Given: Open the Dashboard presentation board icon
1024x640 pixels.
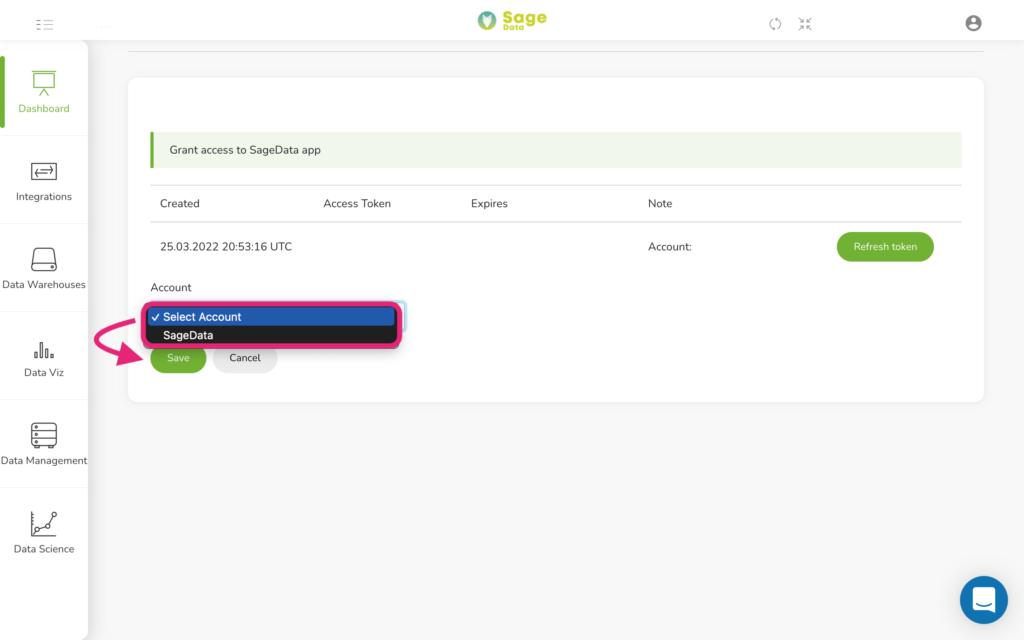Looking at the screenshot, I should click(44, 83).
